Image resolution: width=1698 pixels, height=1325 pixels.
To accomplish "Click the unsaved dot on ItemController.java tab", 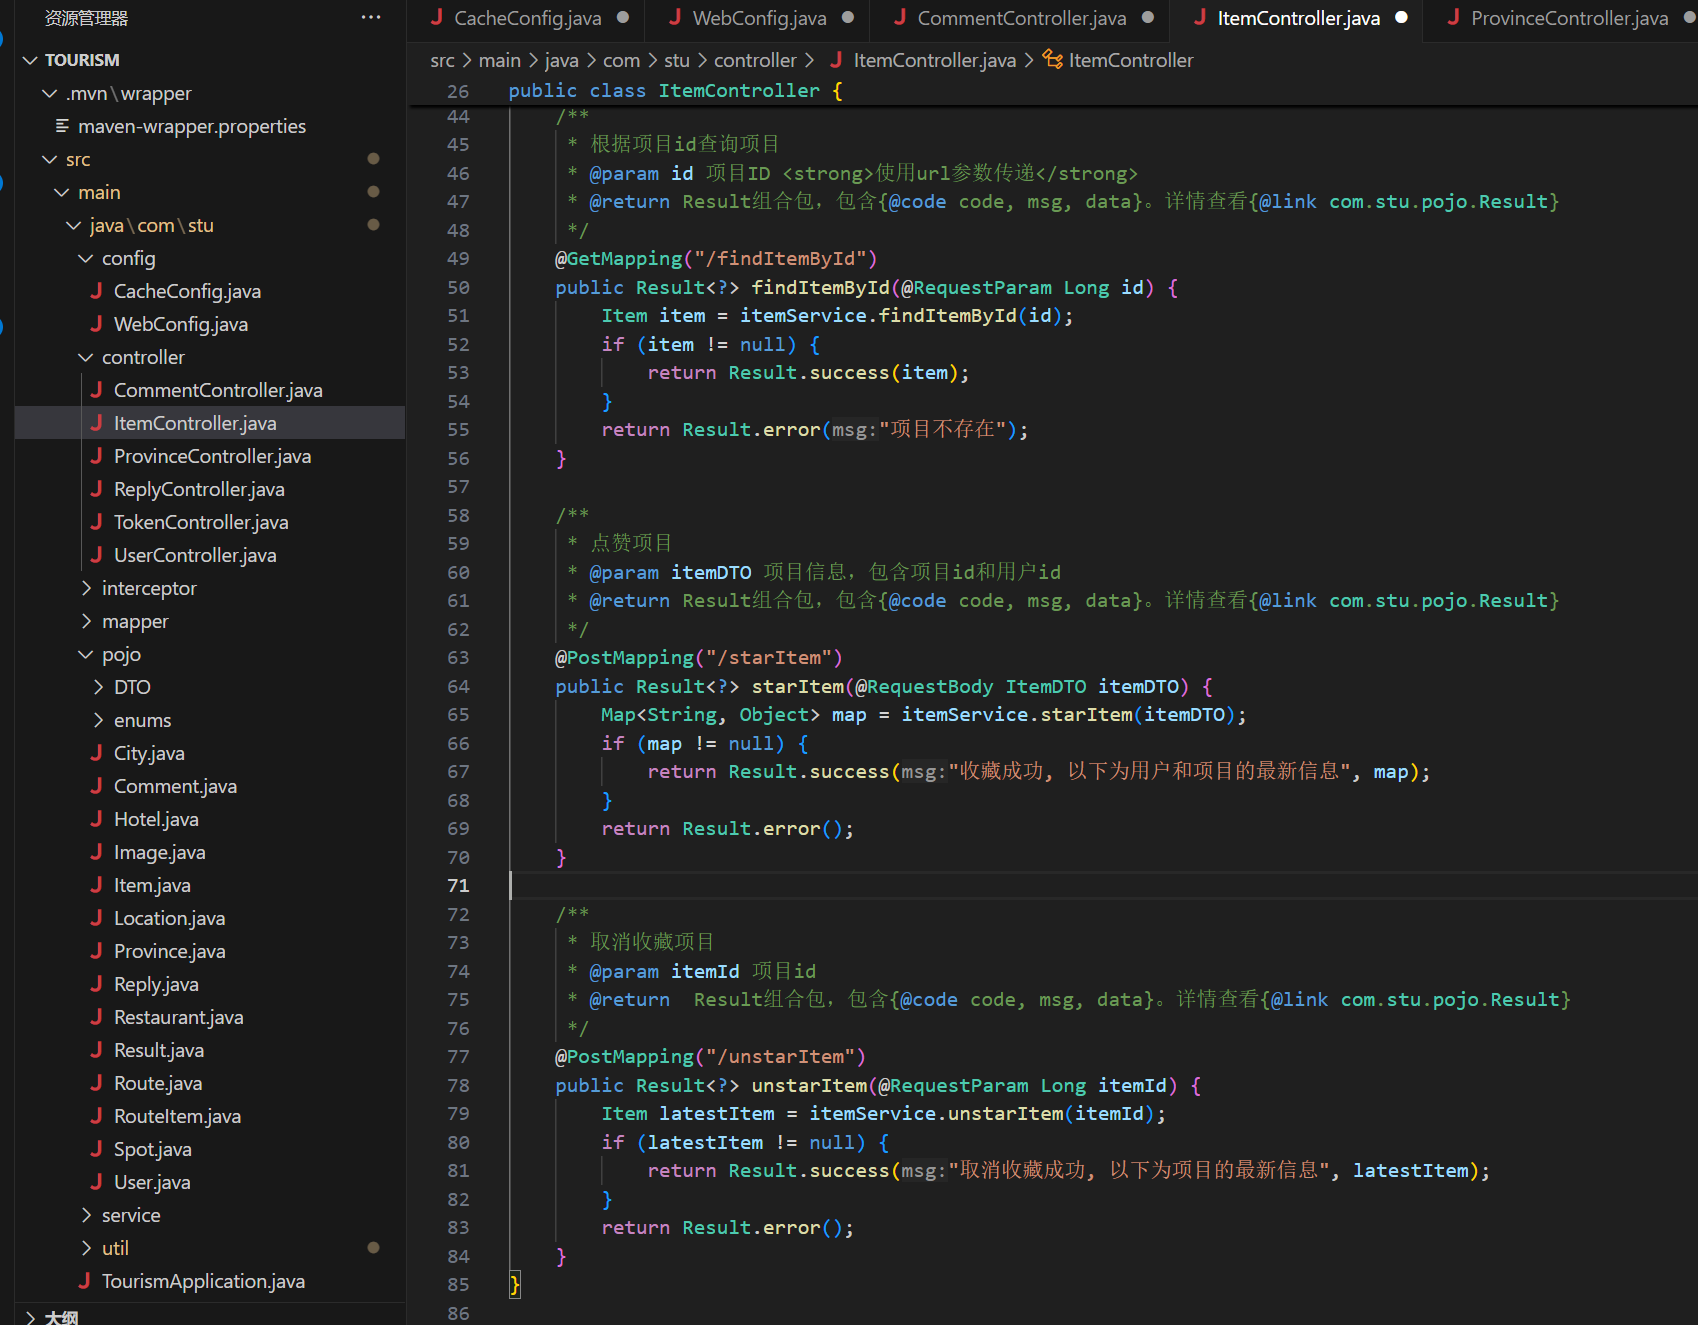I will point(1401,17).
